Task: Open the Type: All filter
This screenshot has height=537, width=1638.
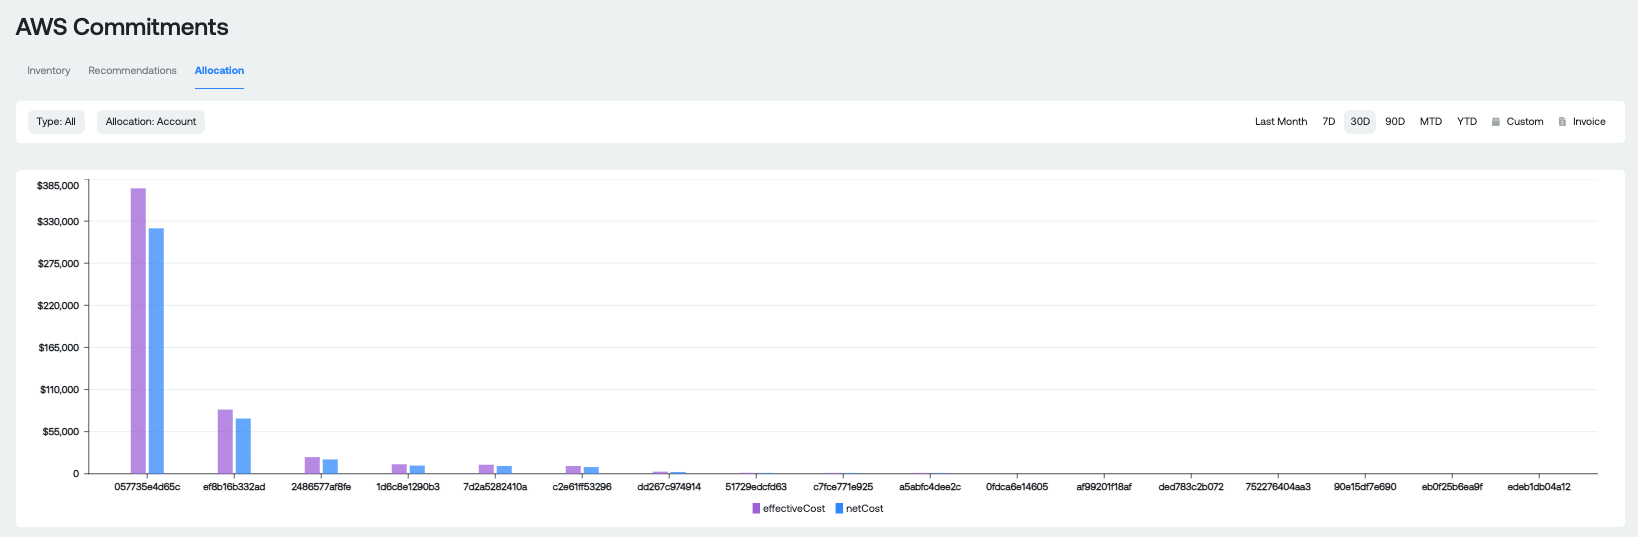Action: pos(56,122)
